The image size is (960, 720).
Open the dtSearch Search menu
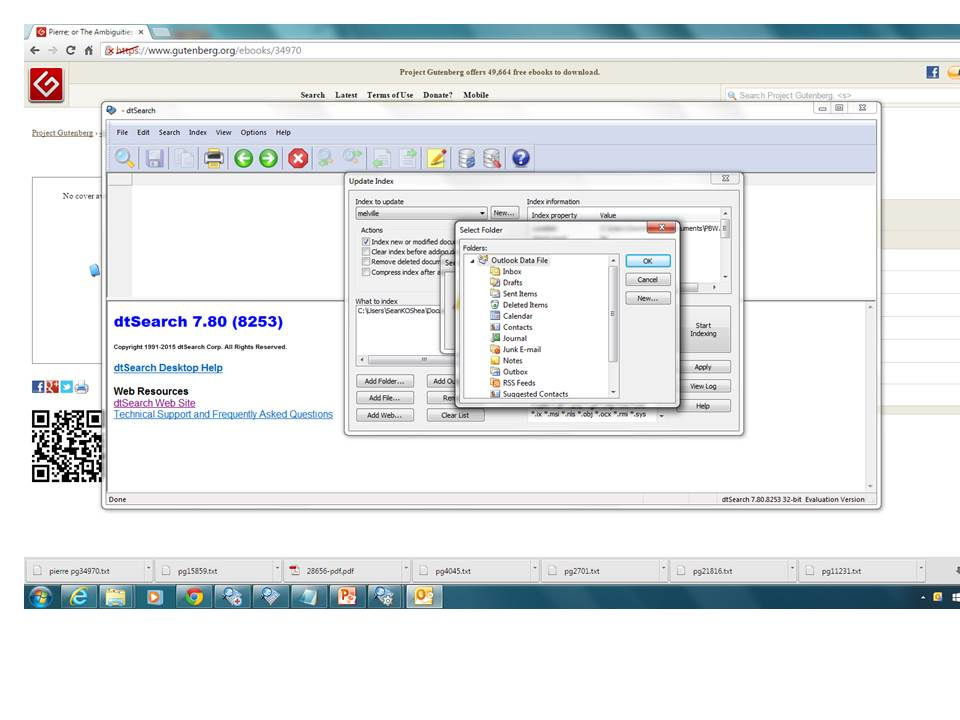170,132
